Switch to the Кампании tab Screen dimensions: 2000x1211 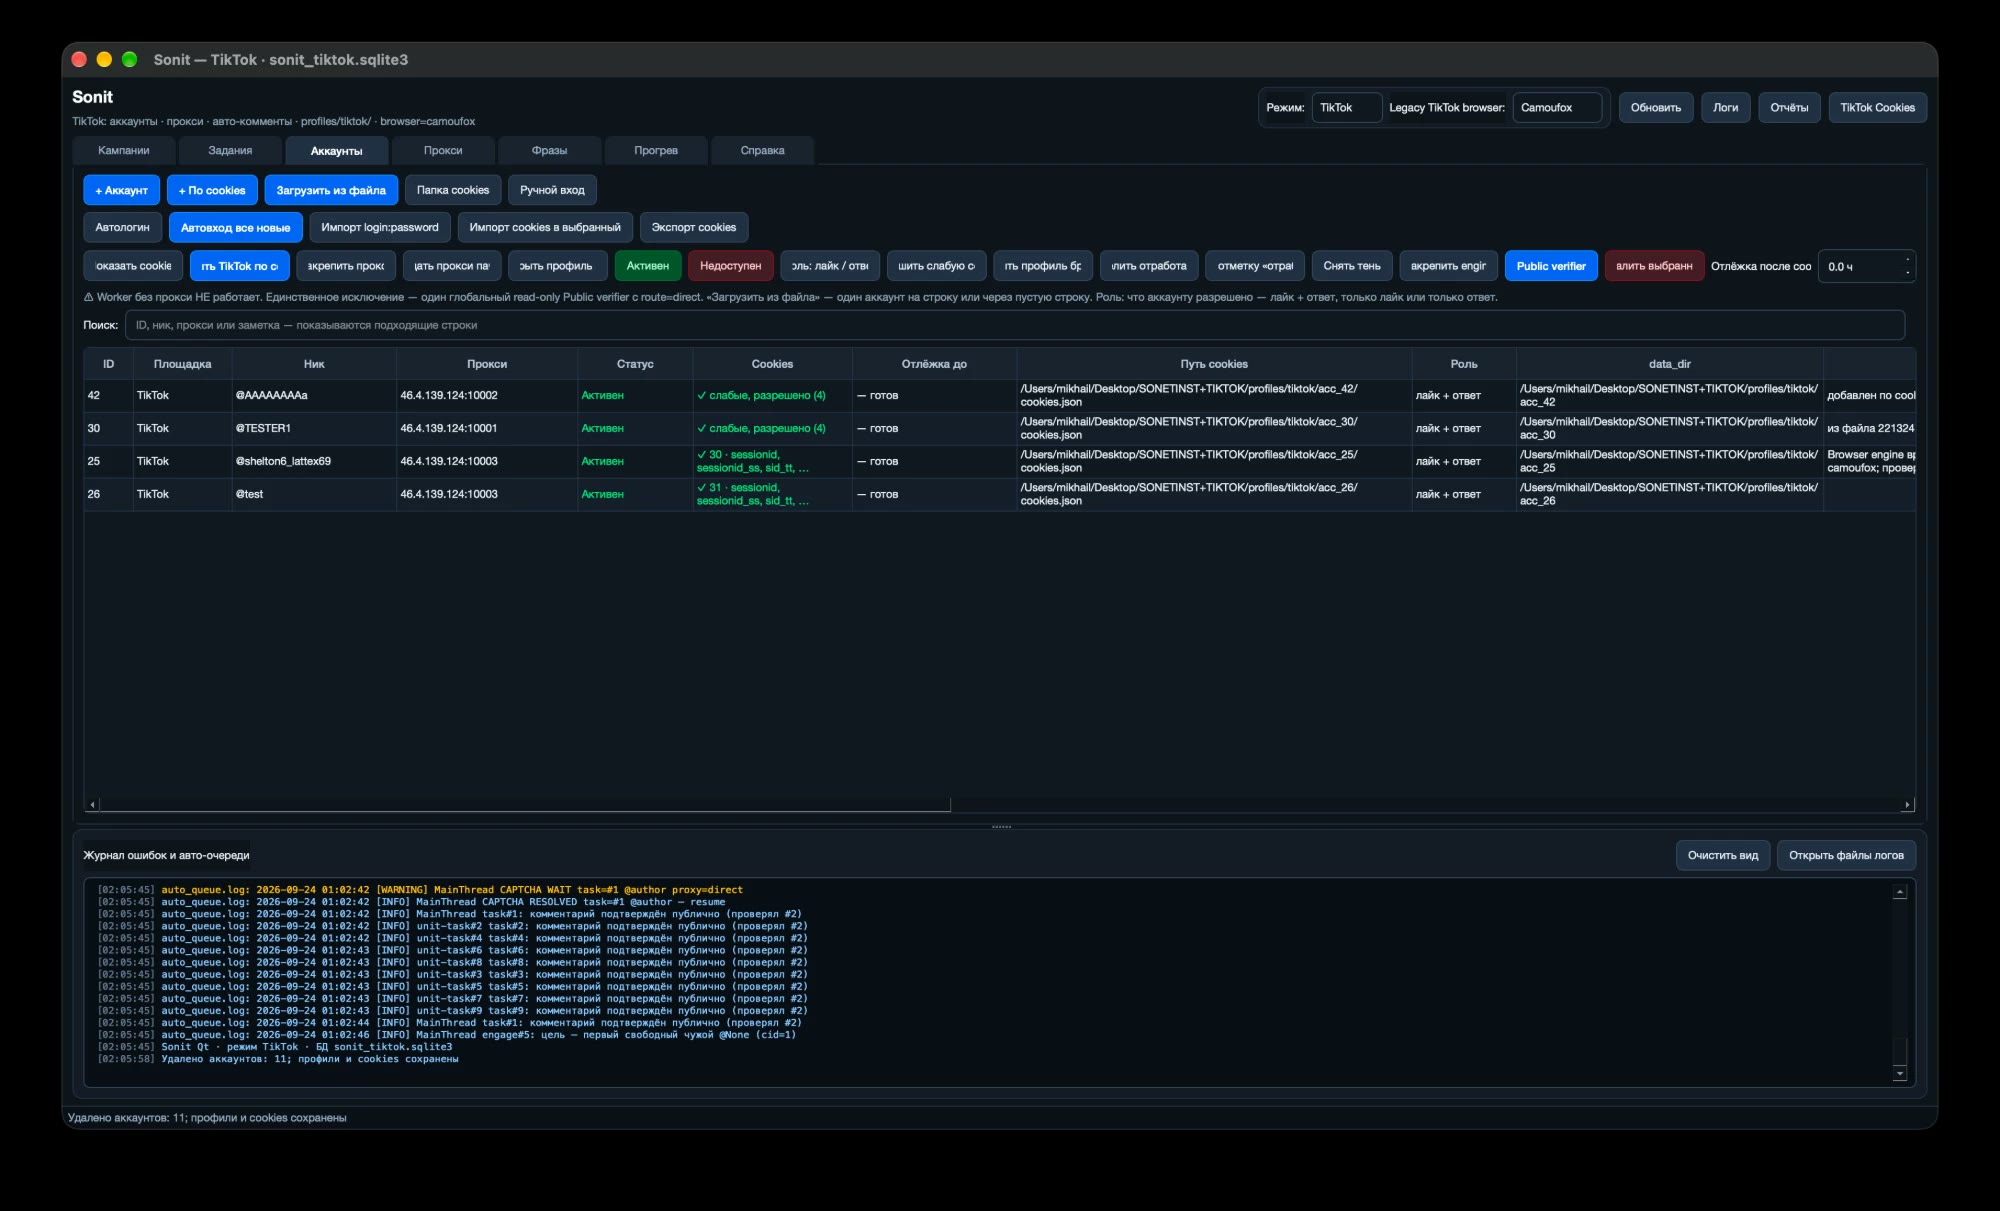pos(124,150)
